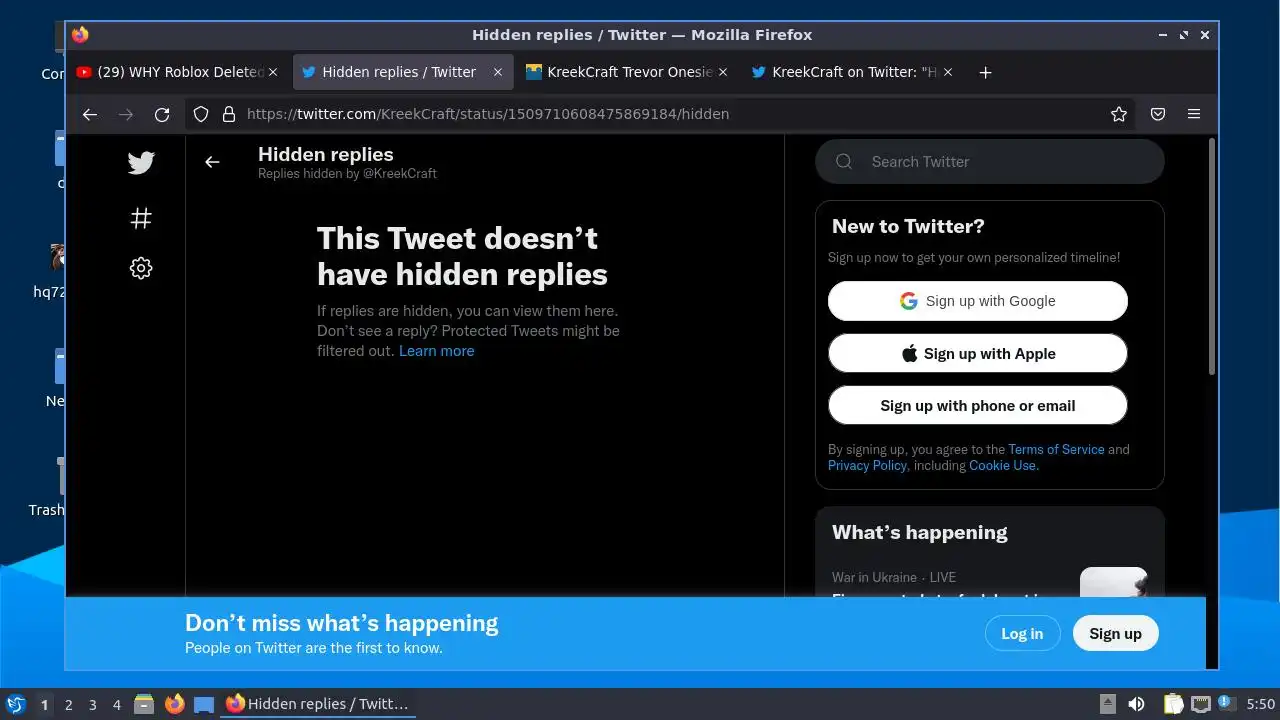Open the file manager taskbar icon
Screen dimensions: 1280x720
click(144, 704)
